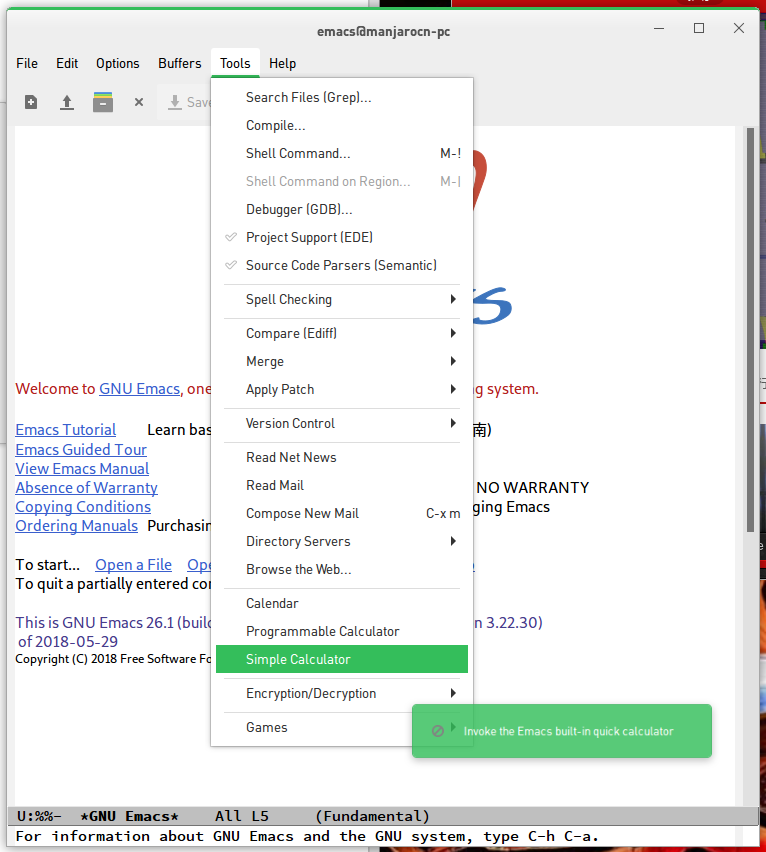Minimize the Emacs window
This screenshot has width=766, height=852.
[x=659, y=28]
